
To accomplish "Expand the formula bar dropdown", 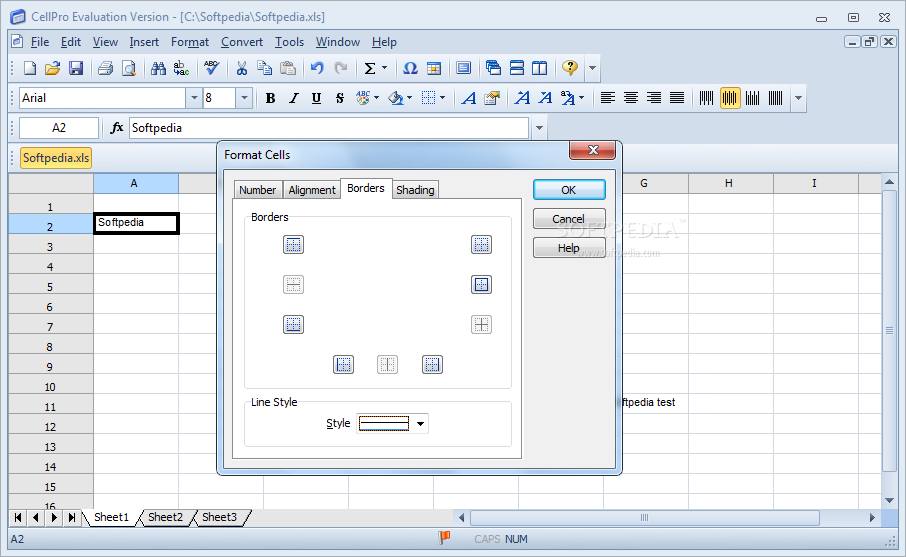I will 539,128.
